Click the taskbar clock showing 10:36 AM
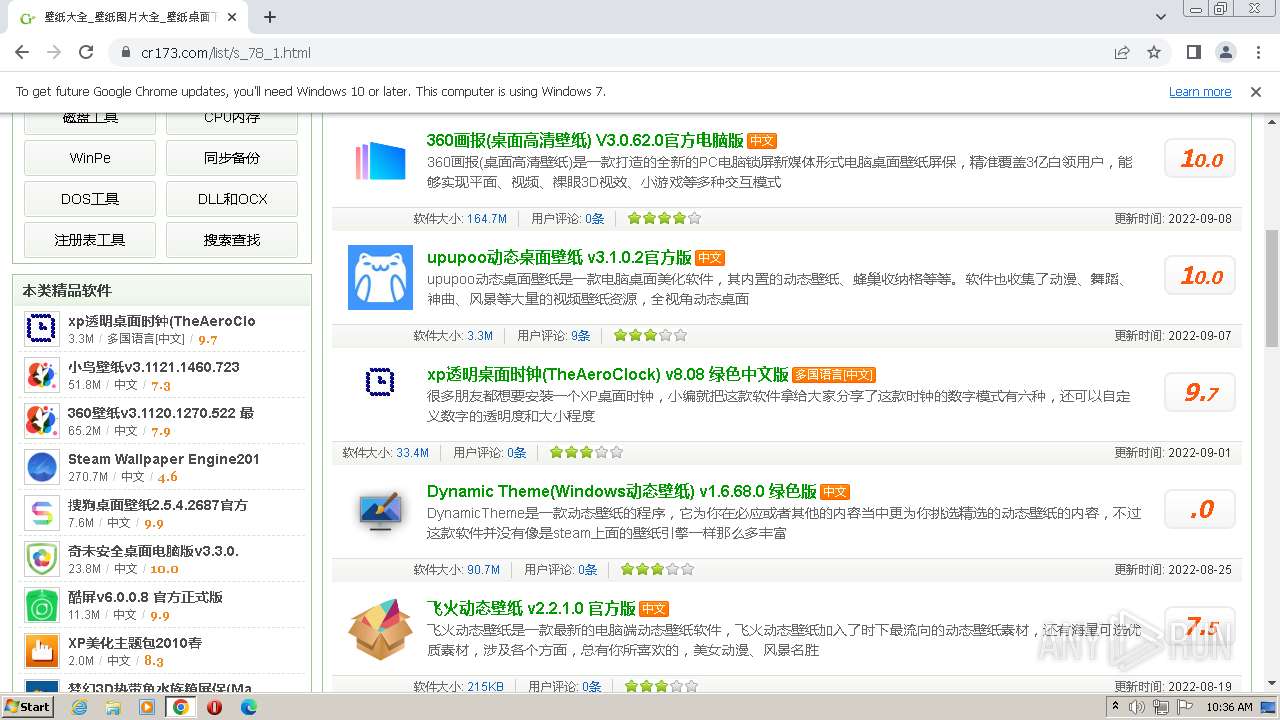This screenshot has width=1280, height=720. click(x=1229, y=707)
